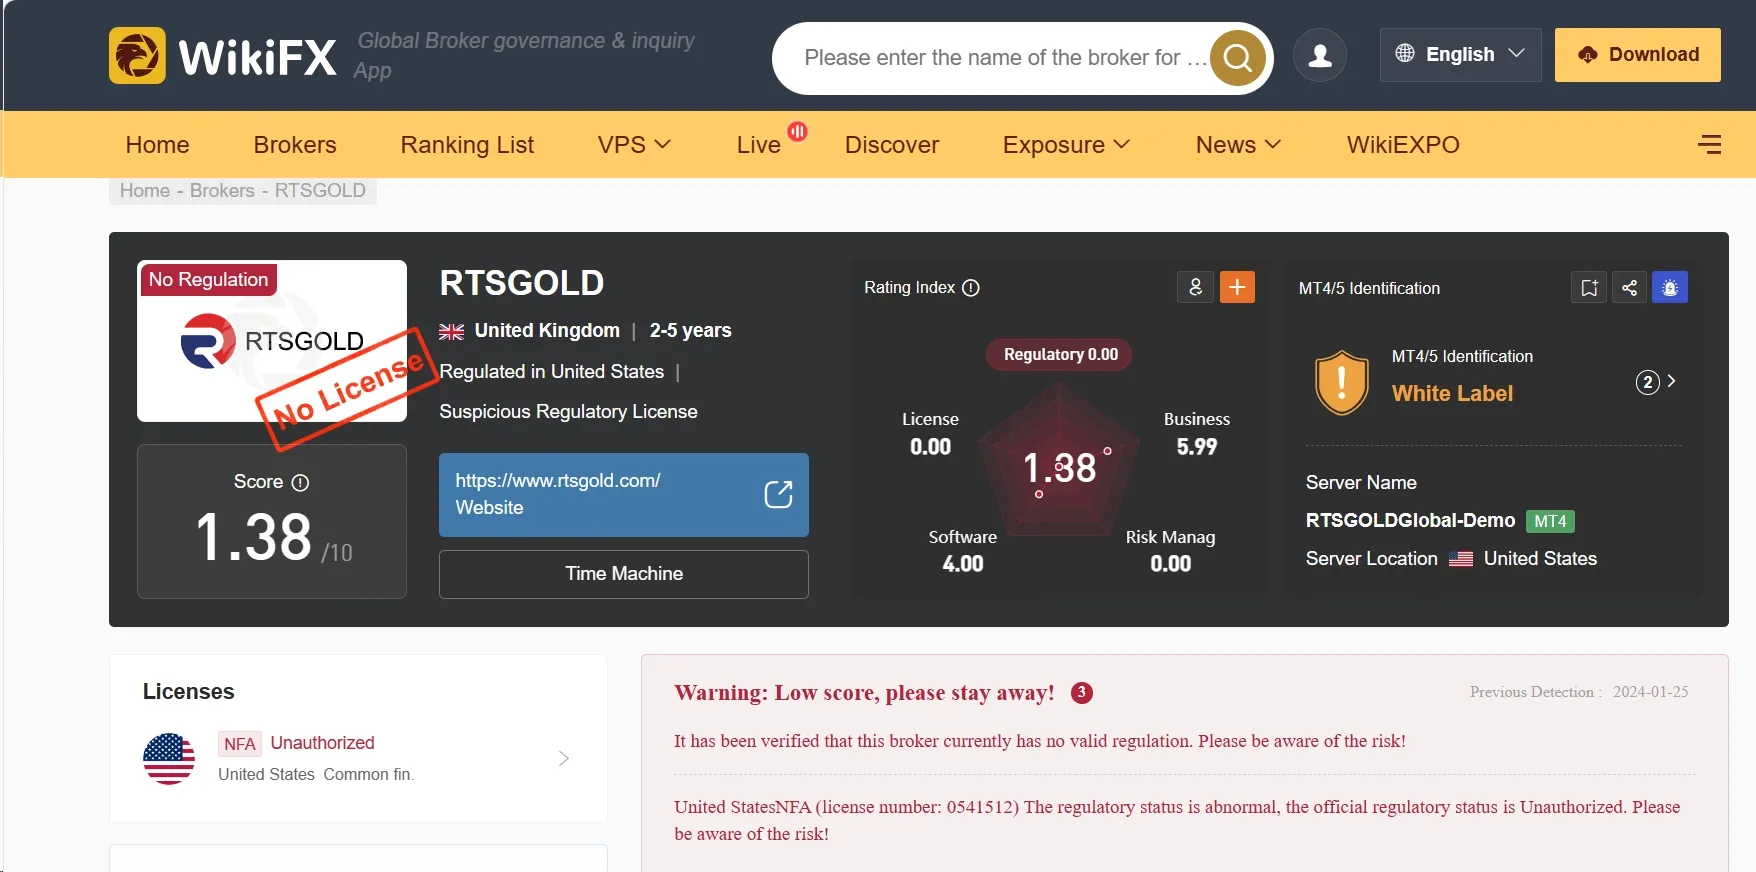Click the RTSGOLDGlobal-Demo server name

1410,520
